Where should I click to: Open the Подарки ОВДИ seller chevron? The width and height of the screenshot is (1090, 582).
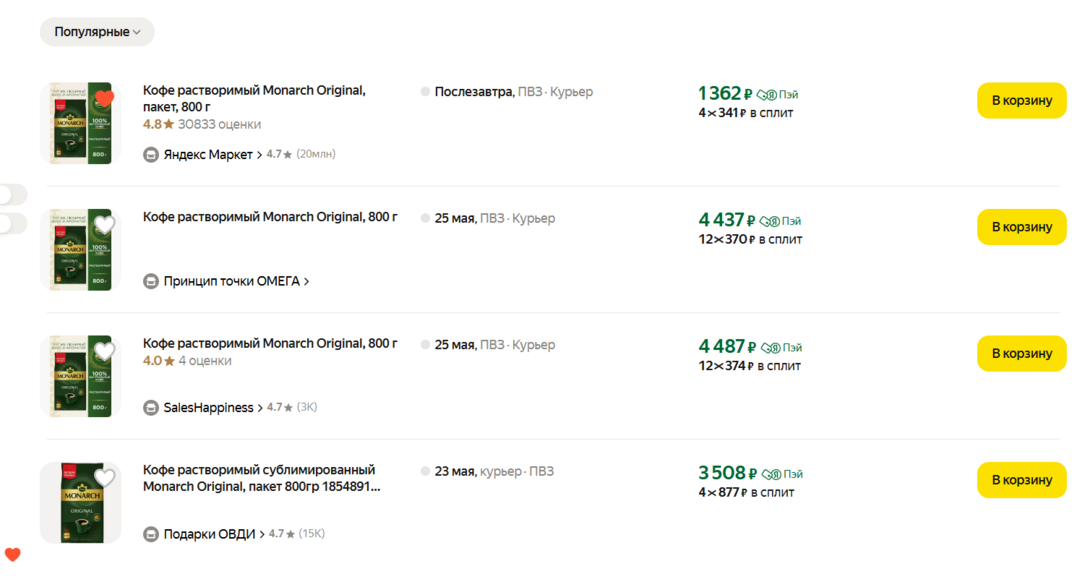tap(262, 535)
